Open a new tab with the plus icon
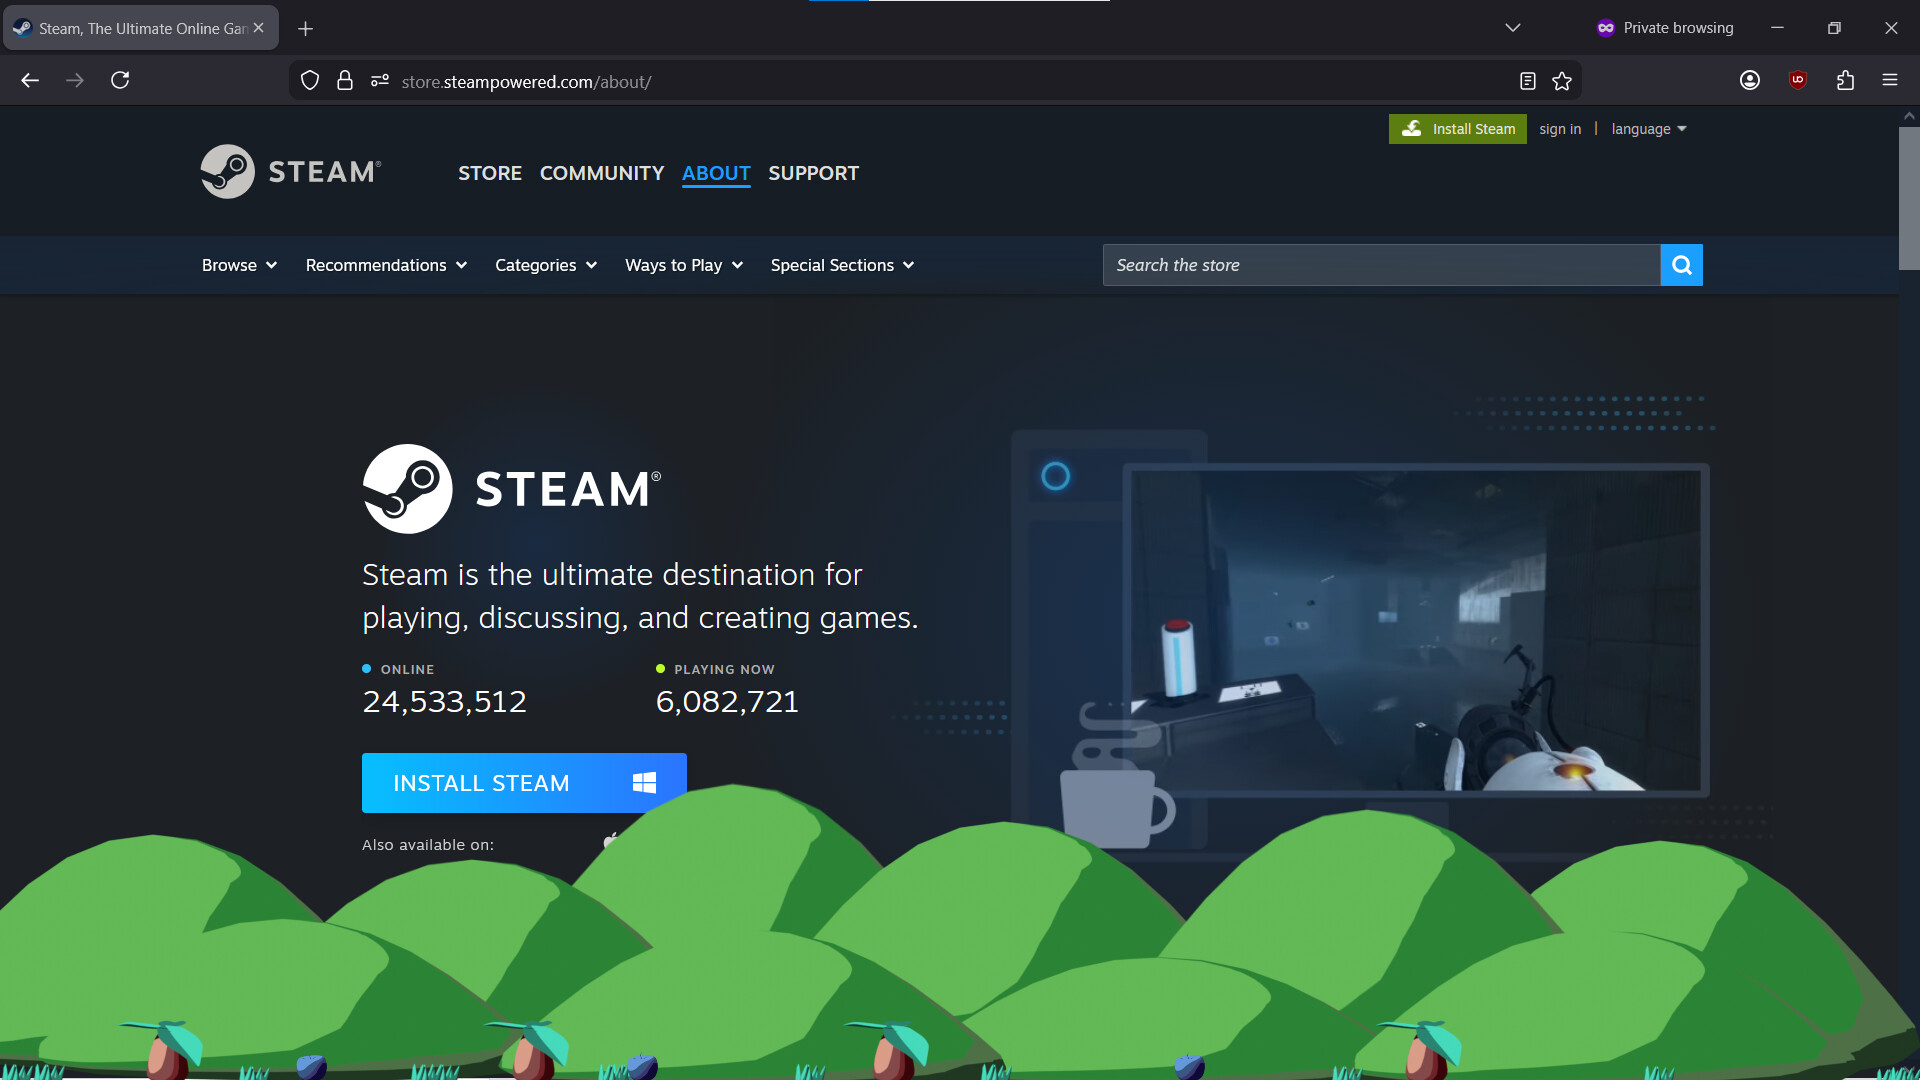 point(306,28)
